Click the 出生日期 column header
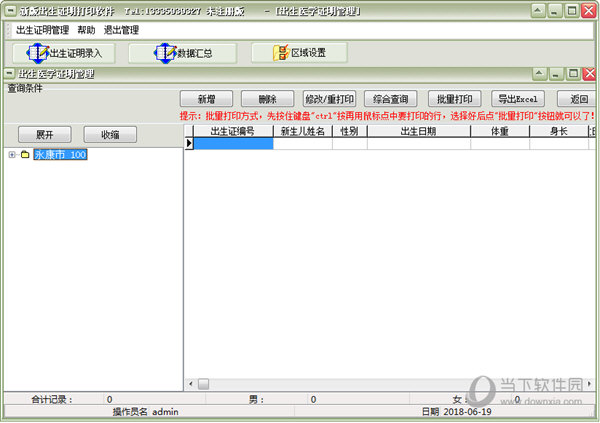Image resolution: width=600 pixels, height=423 pixels. click(419, 131)
